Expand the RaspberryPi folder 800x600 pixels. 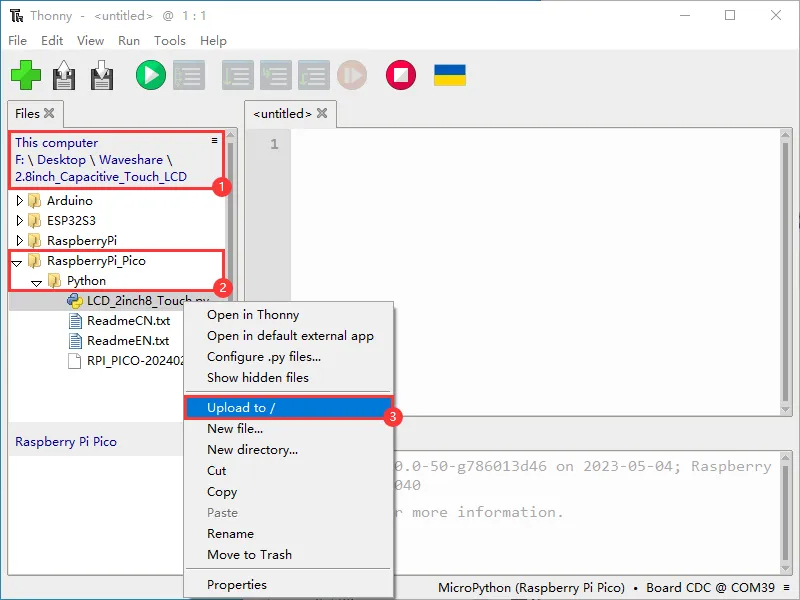[19, 240]
